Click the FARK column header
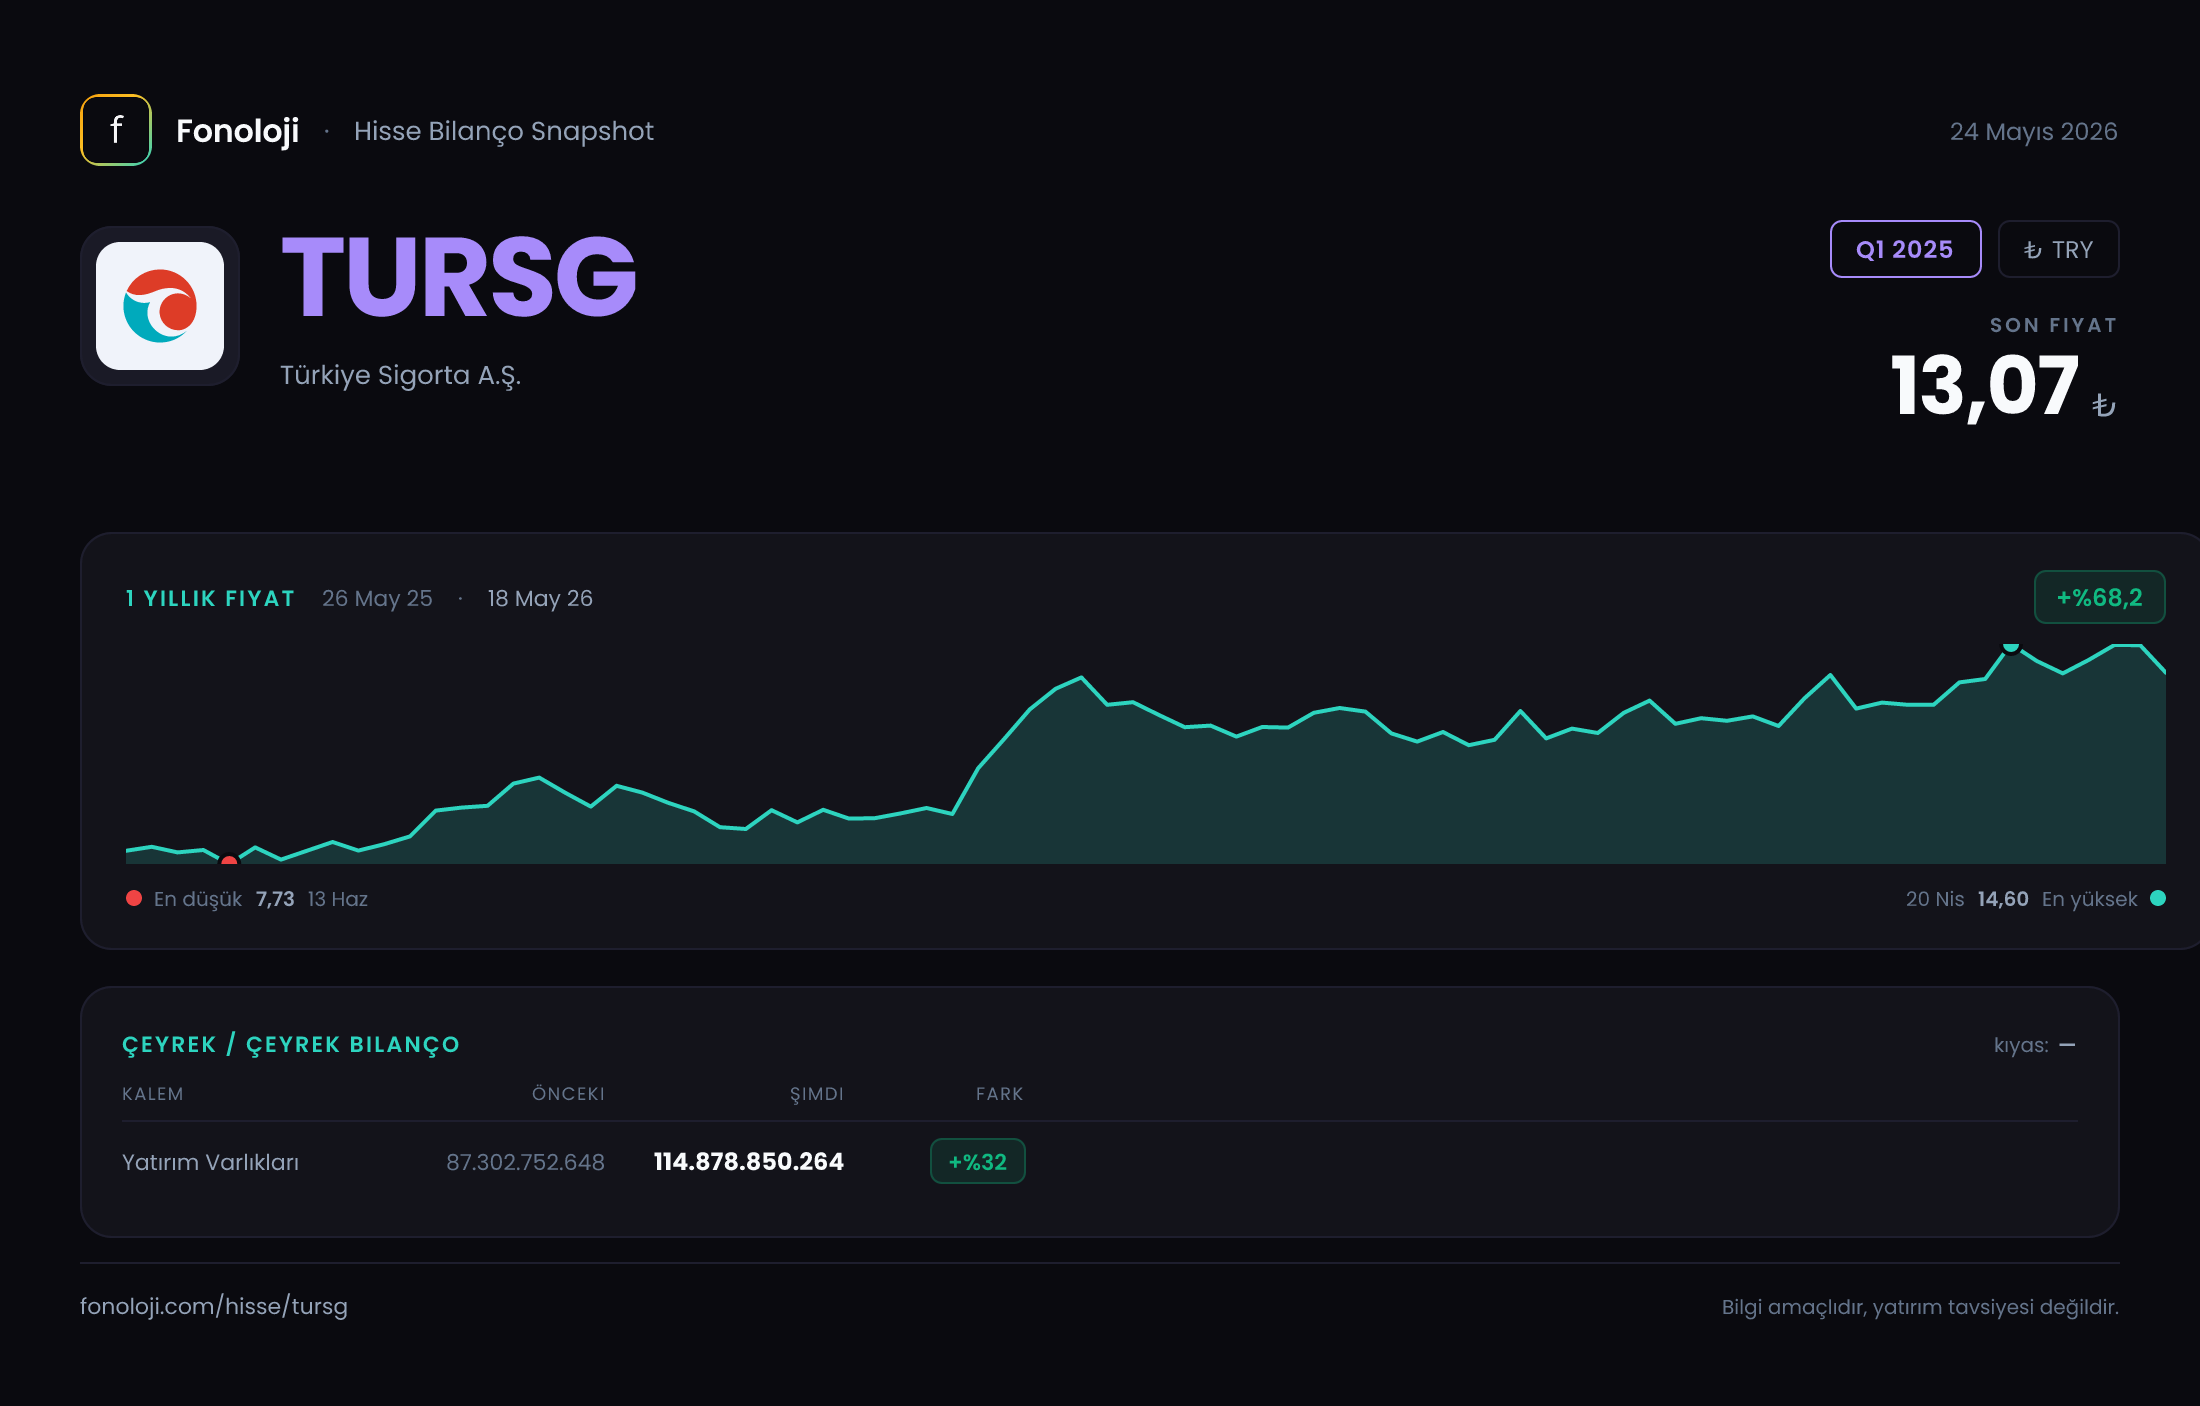Screen dimensions: 2200x1406 click(x=999, y=1094)
